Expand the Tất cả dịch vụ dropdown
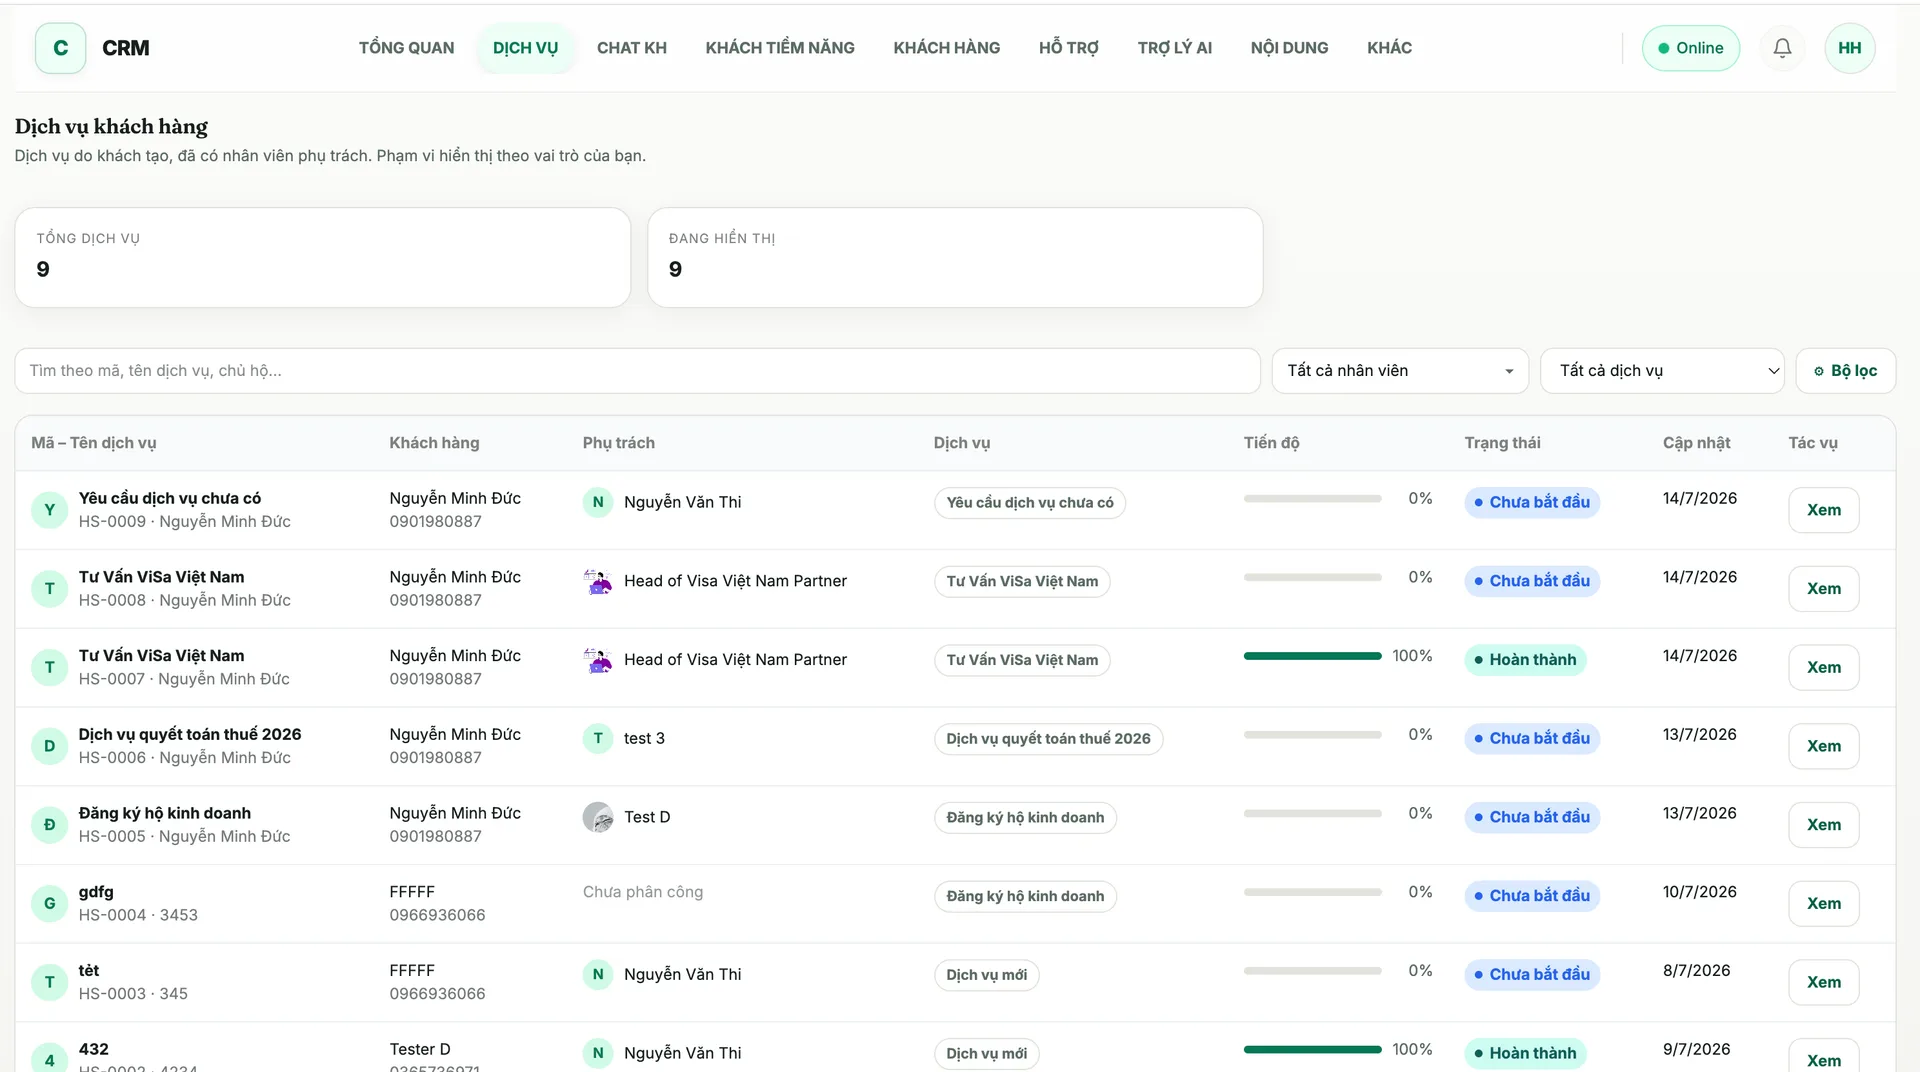1920x1072 pixels. click(1662, 371)
